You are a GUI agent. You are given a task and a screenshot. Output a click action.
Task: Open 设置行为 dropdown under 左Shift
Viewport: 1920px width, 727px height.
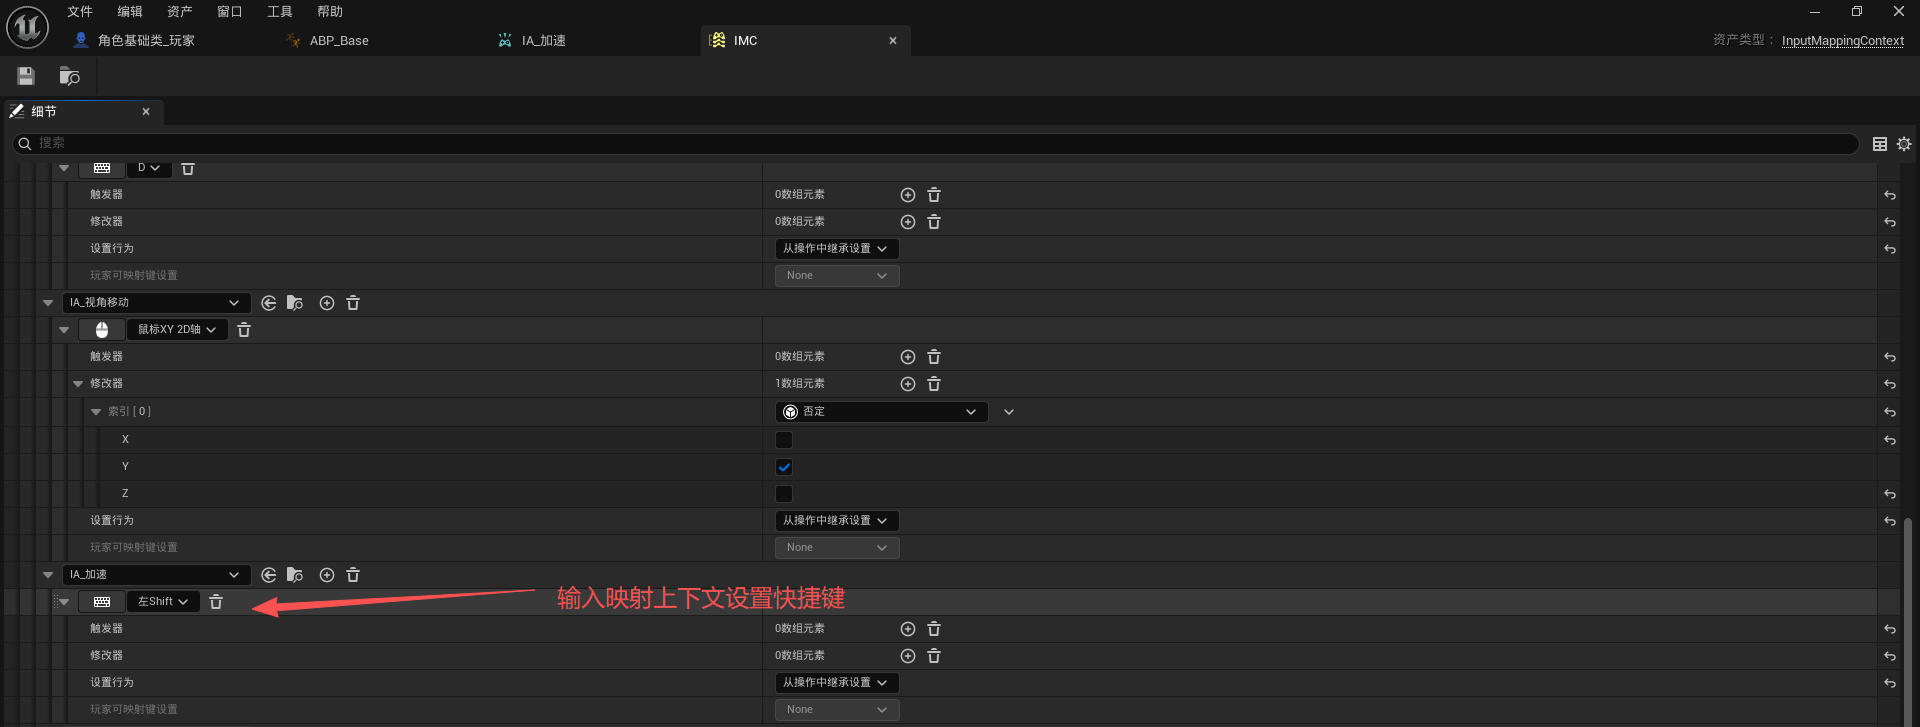pos(837,683)
